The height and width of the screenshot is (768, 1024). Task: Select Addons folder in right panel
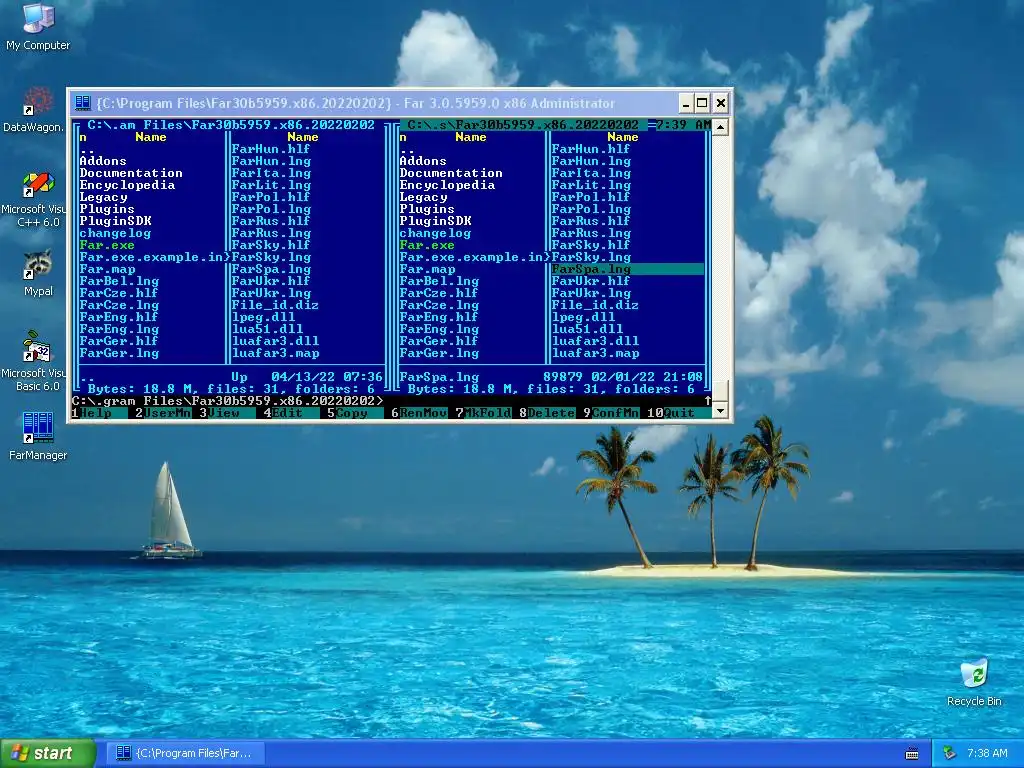coord(423,161)
